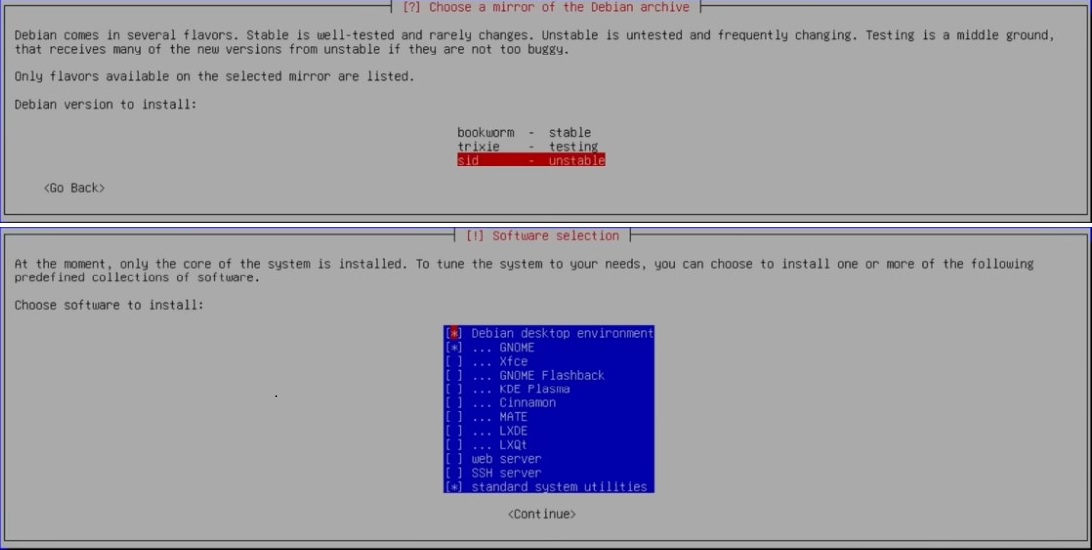Check the LXQt desktop option

coord(455,445)
